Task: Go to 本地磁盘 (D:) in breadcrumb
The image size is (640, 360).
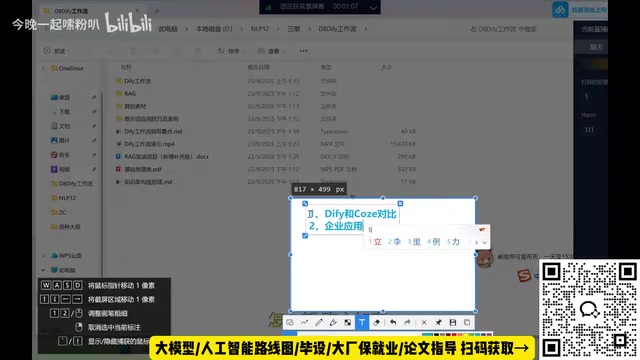Action: click(214, 29)
